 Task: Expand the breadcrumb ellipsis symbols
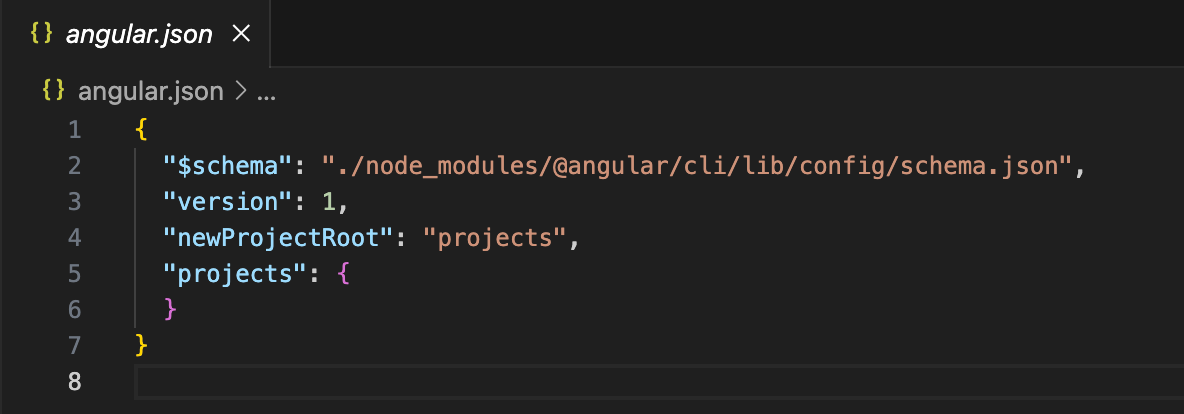pyautogui.click(x=267, y=92)
